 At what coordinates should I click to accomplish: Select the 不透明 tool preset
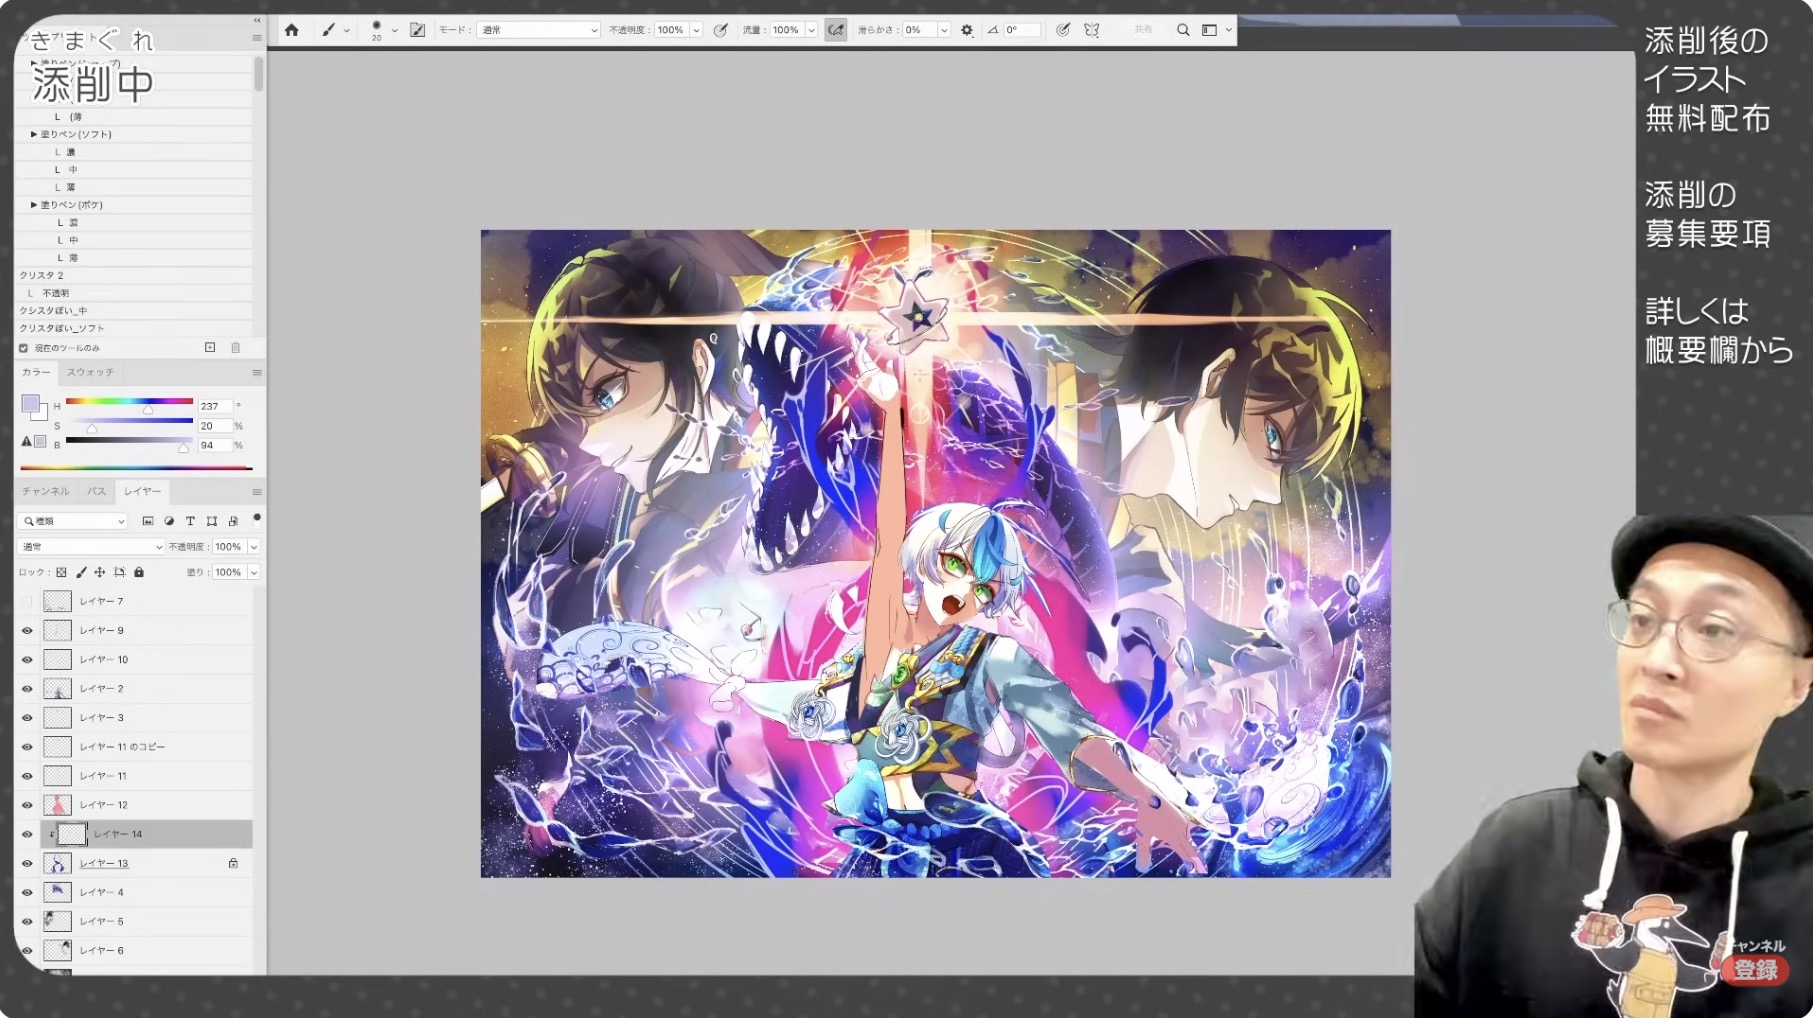134,293
